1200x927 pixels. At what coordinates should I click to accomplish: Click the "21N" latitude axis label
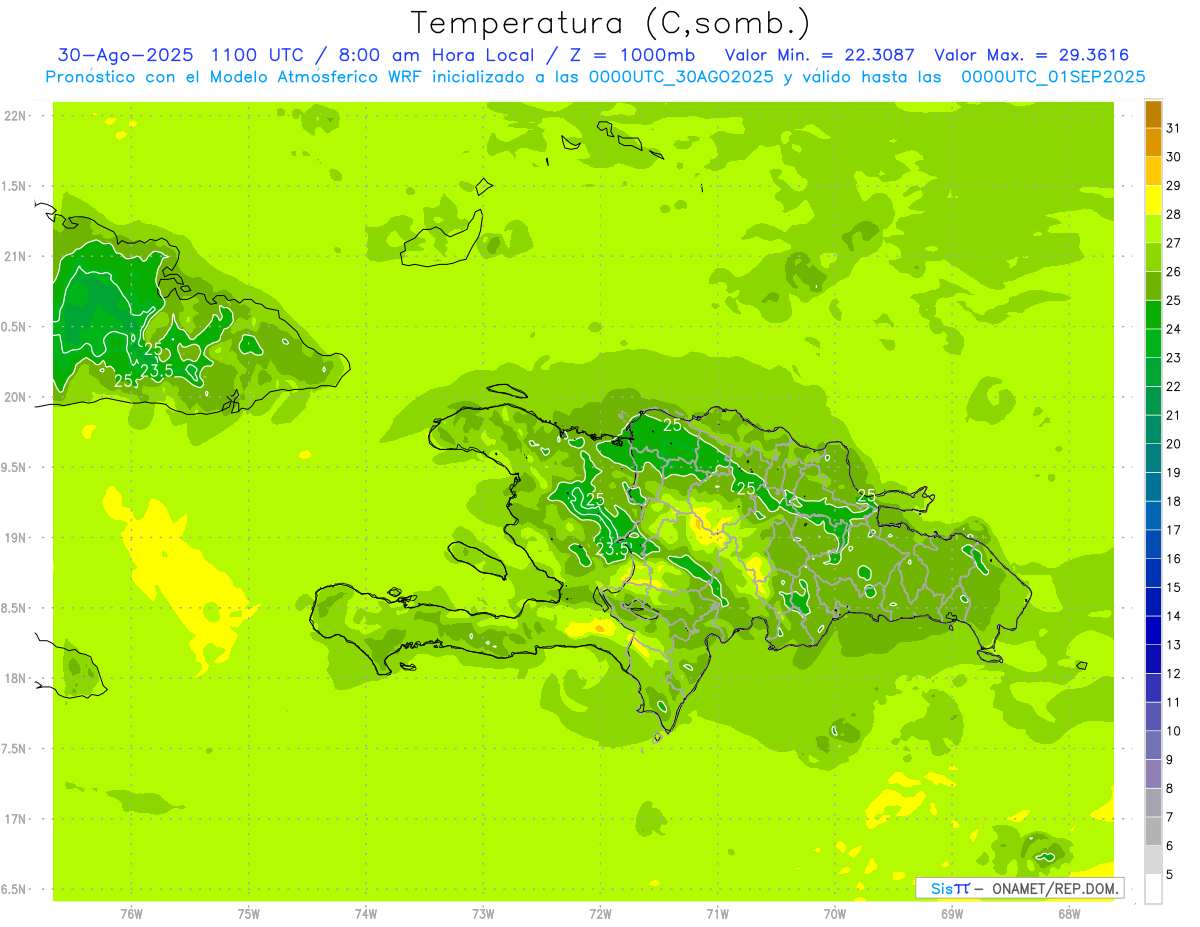(14, 256)
